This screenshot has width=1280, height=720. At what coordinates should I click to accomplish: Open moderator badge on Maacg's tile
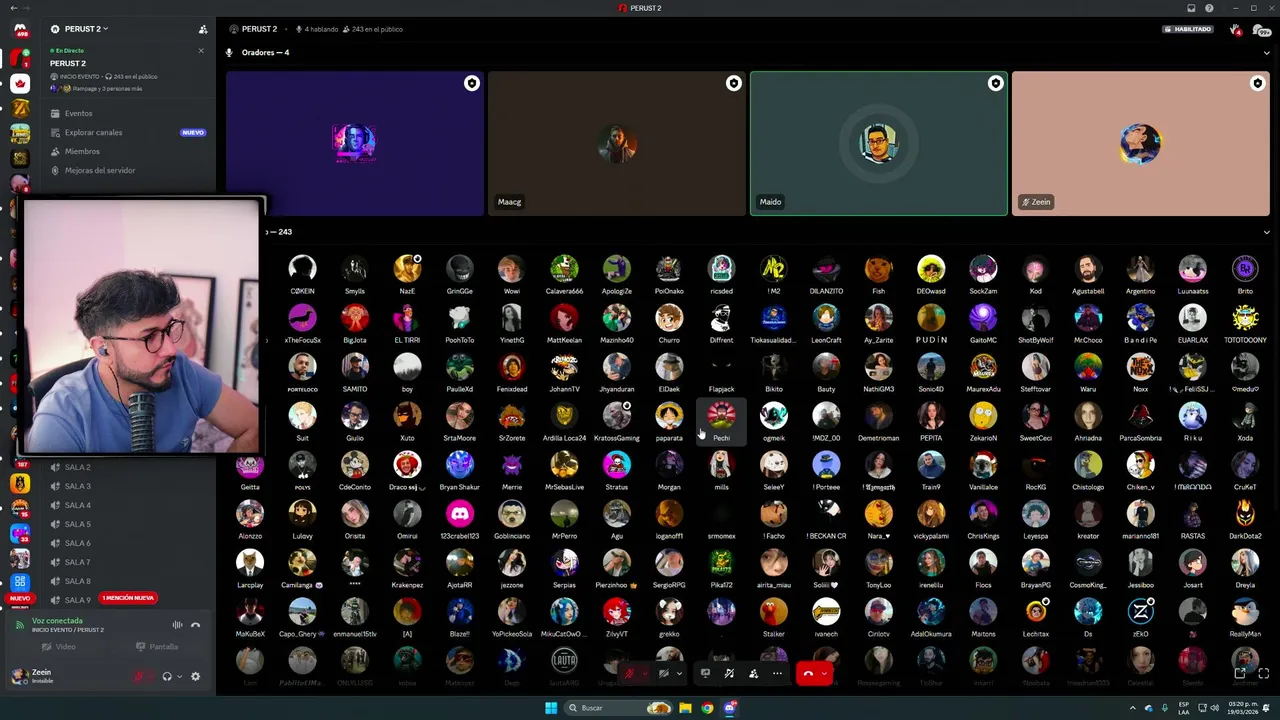tap(733, 83)
